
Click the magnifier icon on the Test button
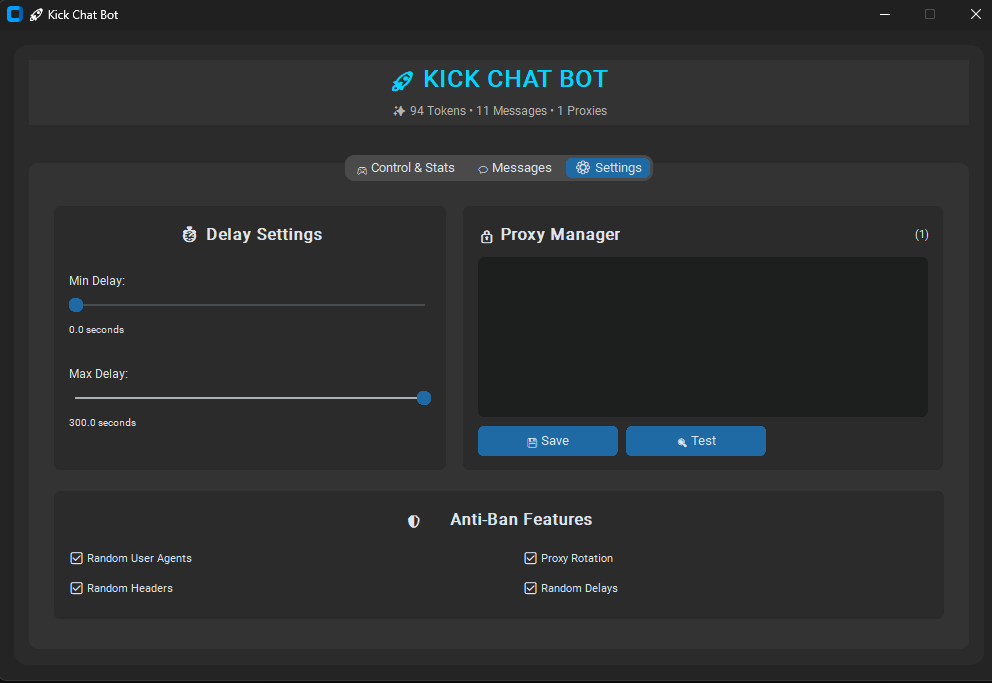682,442
